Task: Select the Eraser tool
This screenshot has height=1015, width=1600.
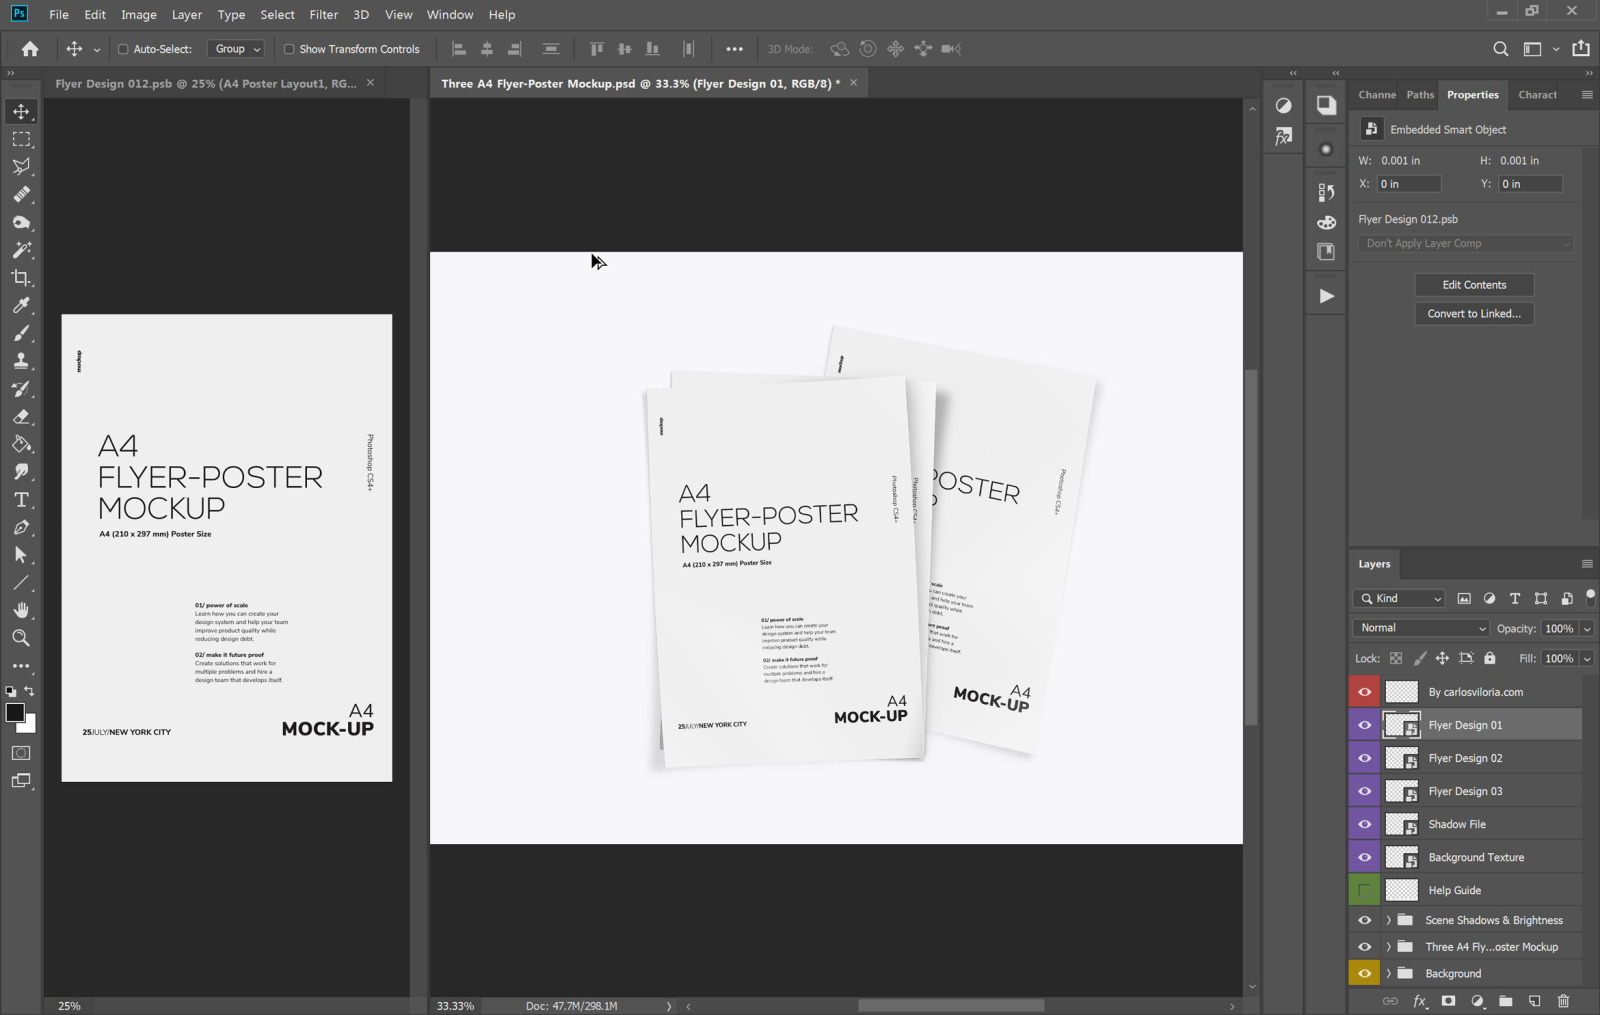Action: tap(21, 417)
